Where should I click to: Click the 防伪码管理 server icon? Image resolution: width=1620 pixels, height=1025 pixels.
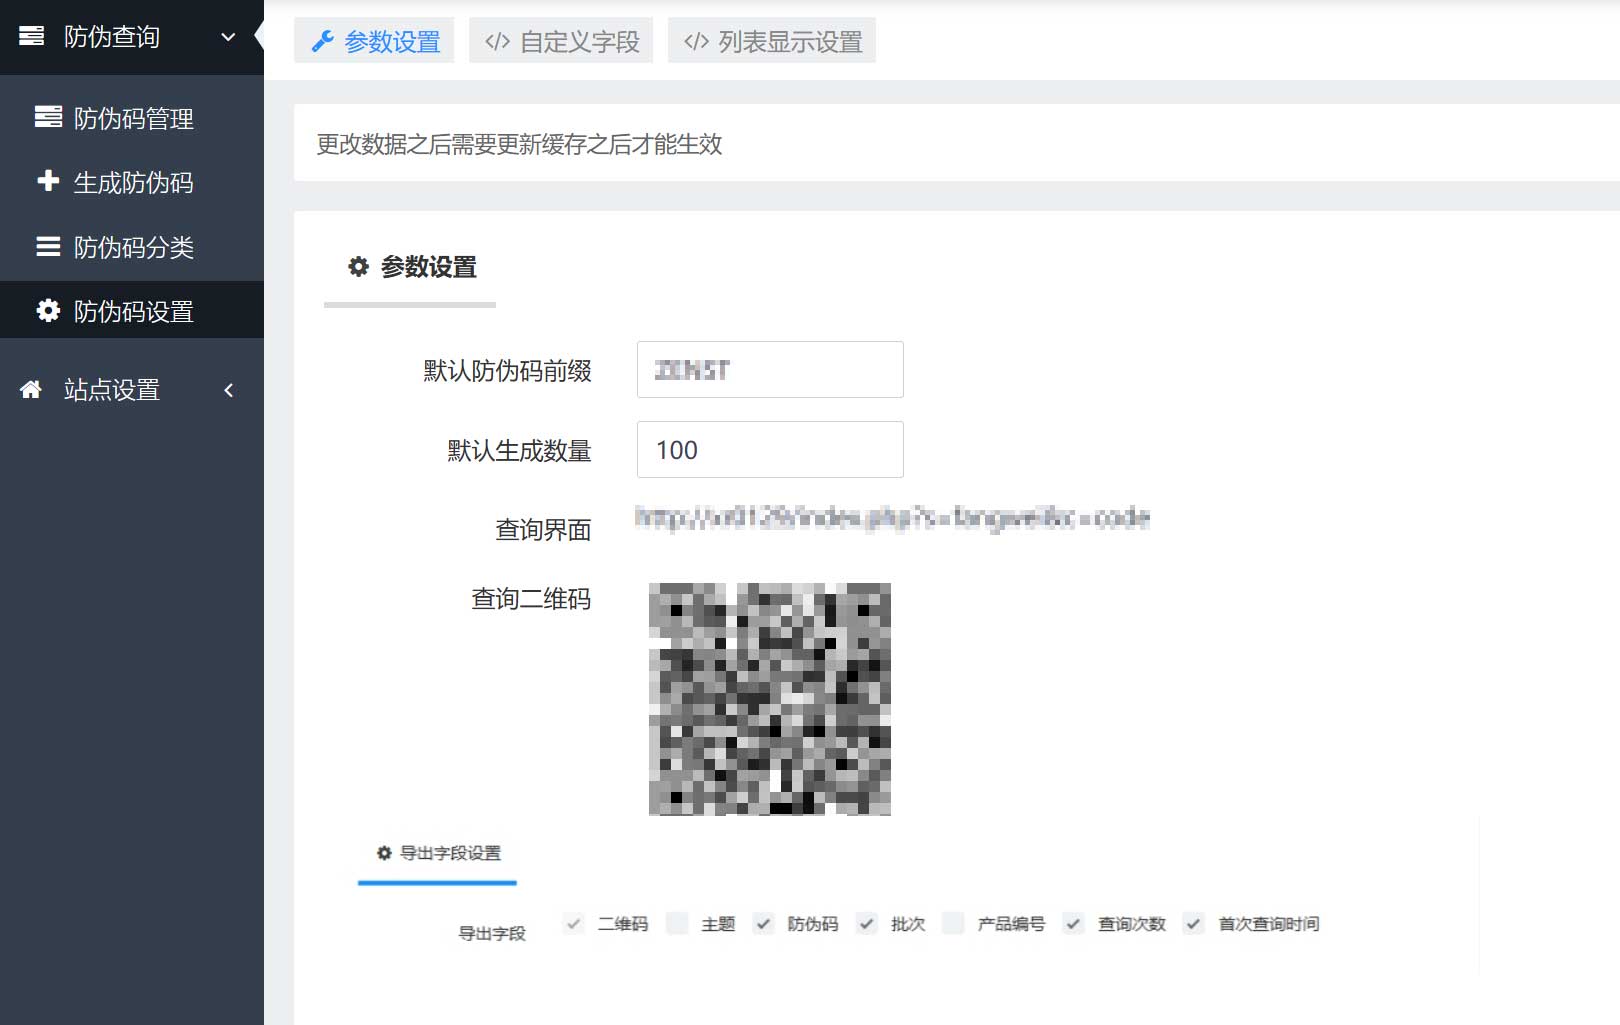click(x=48, y=117)
